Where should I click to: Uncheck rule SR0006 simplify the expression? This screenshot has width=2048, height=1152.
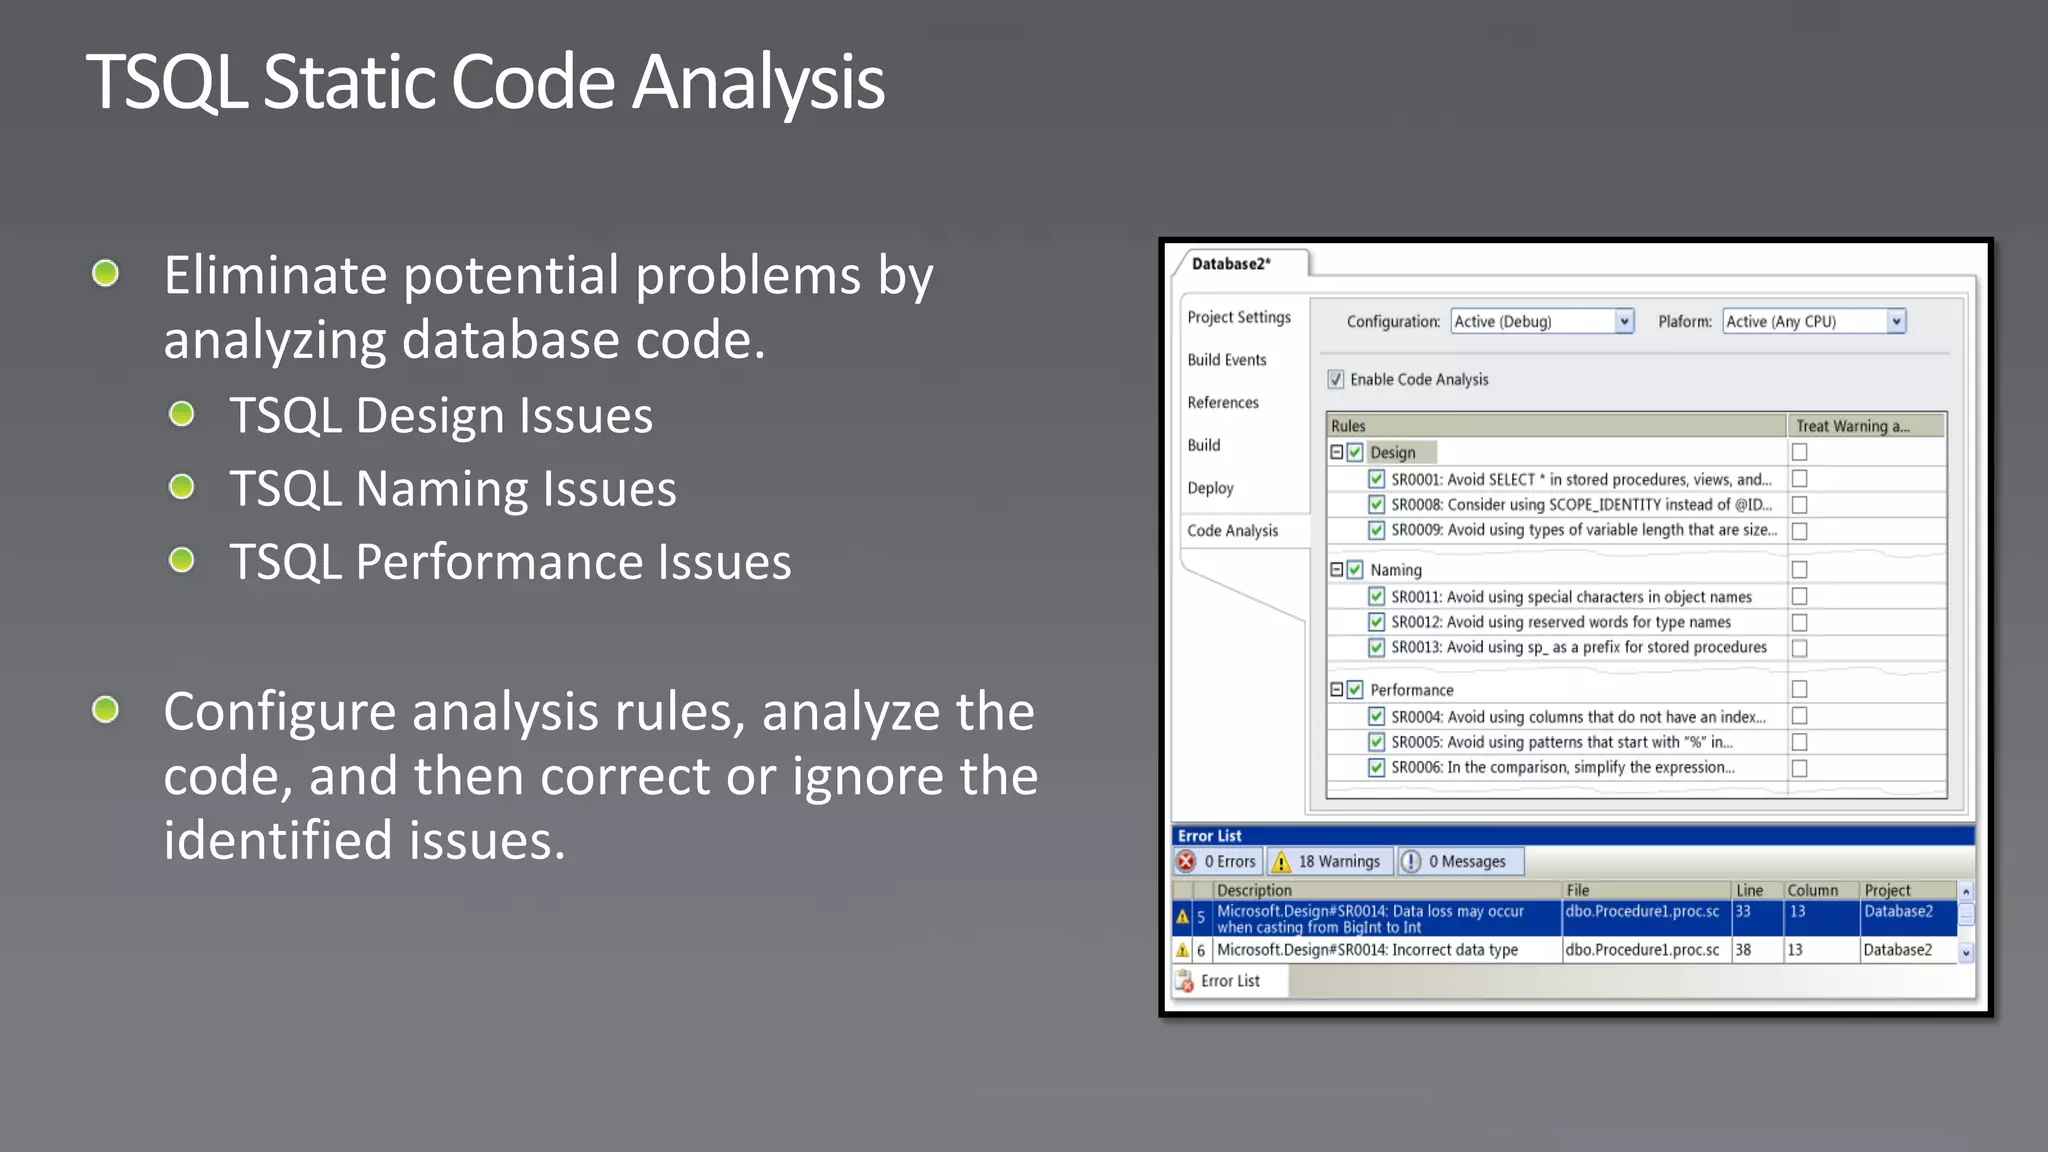pos(1377,767)
